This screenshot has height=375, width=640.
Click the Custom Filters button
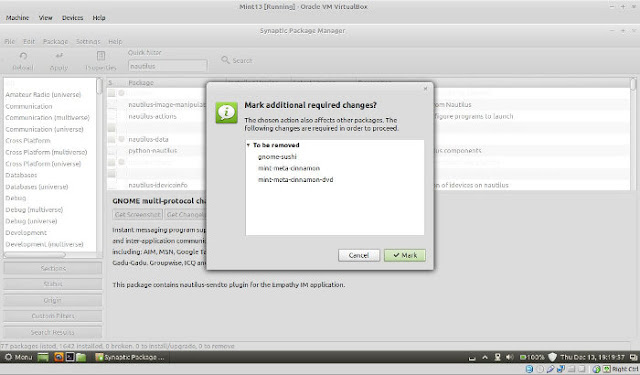pos(53,316)
